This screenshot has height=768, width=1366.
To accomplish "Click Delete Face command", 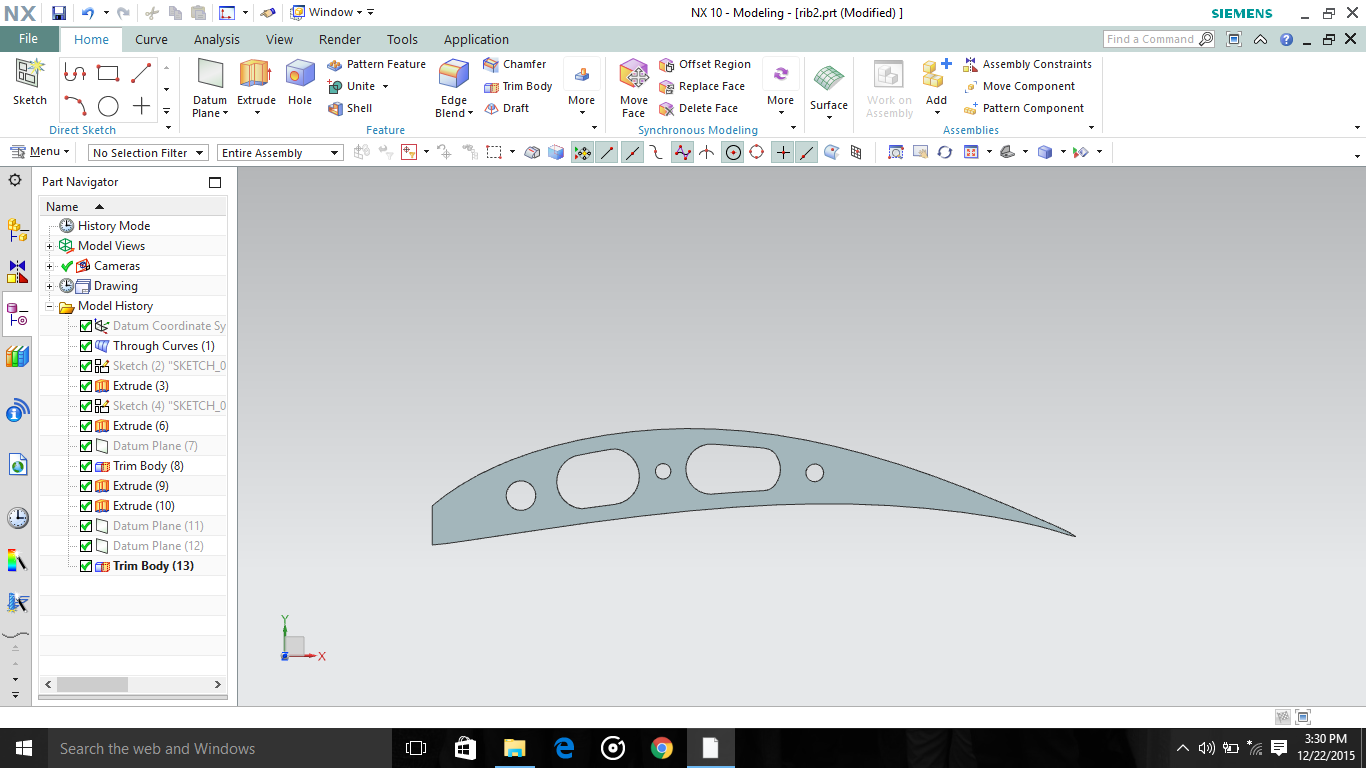I will [698, 108].
